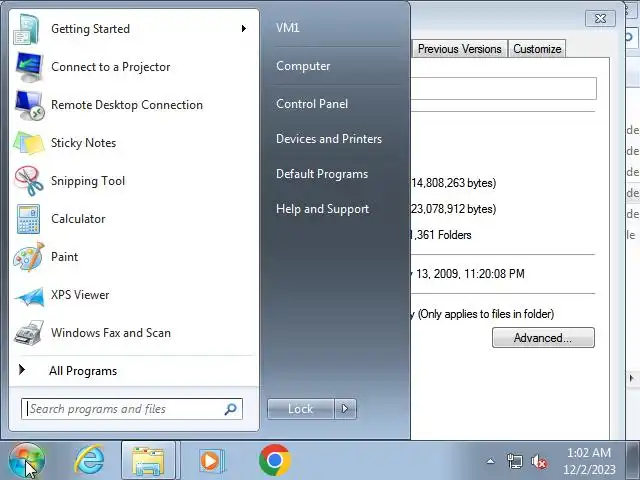Show hidden tray icons arrow
The height and width of the screenshot is (480, 640).
tap(491, 462)
